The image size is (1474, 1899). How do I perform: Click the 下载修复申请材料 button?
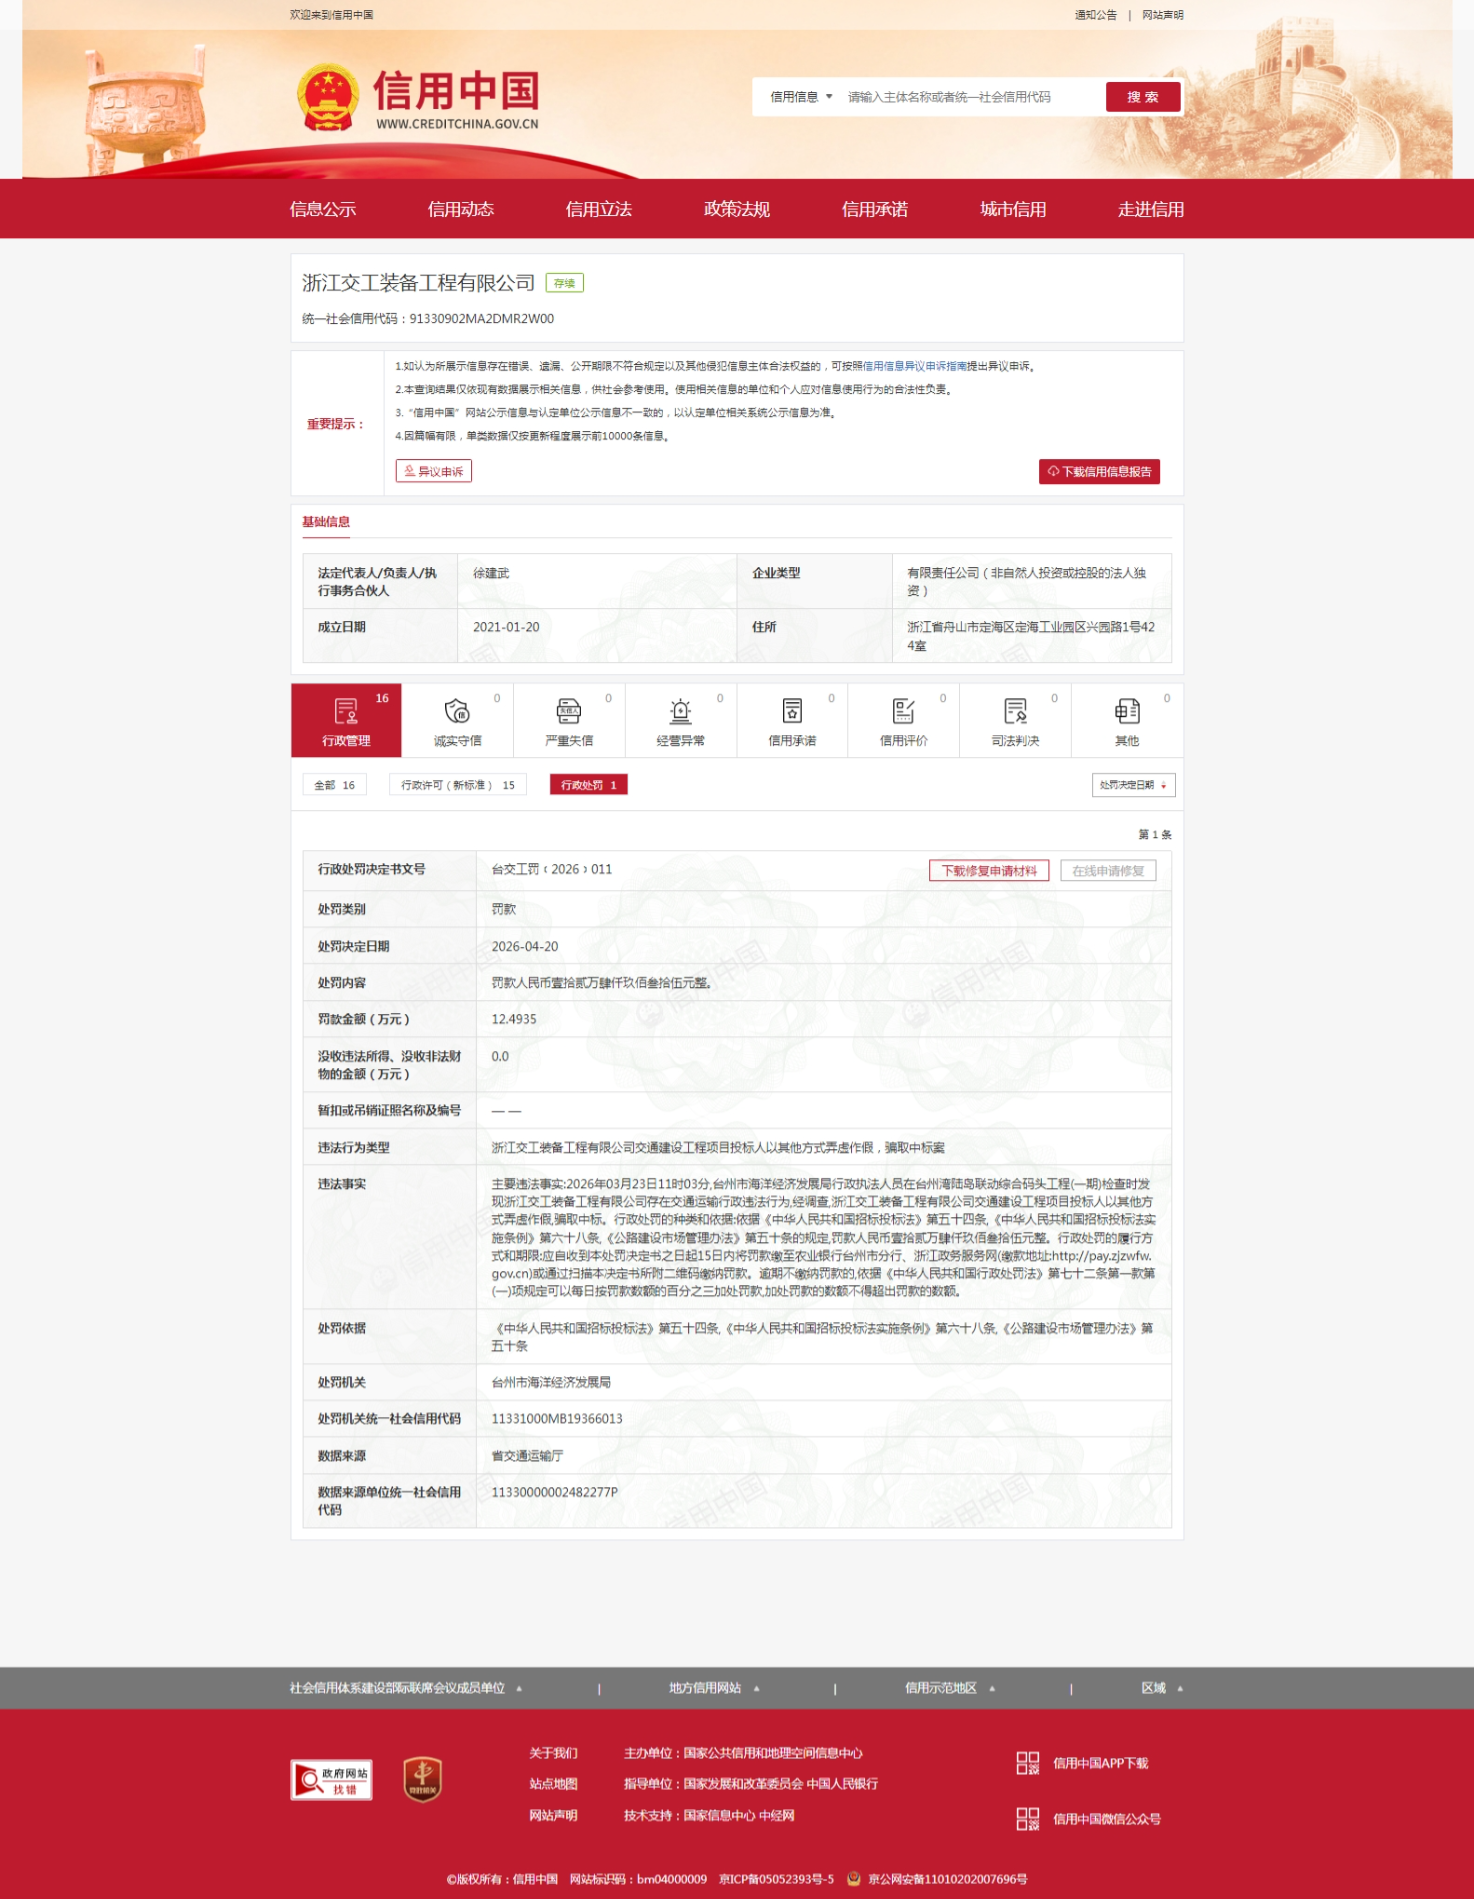point(988,871)
